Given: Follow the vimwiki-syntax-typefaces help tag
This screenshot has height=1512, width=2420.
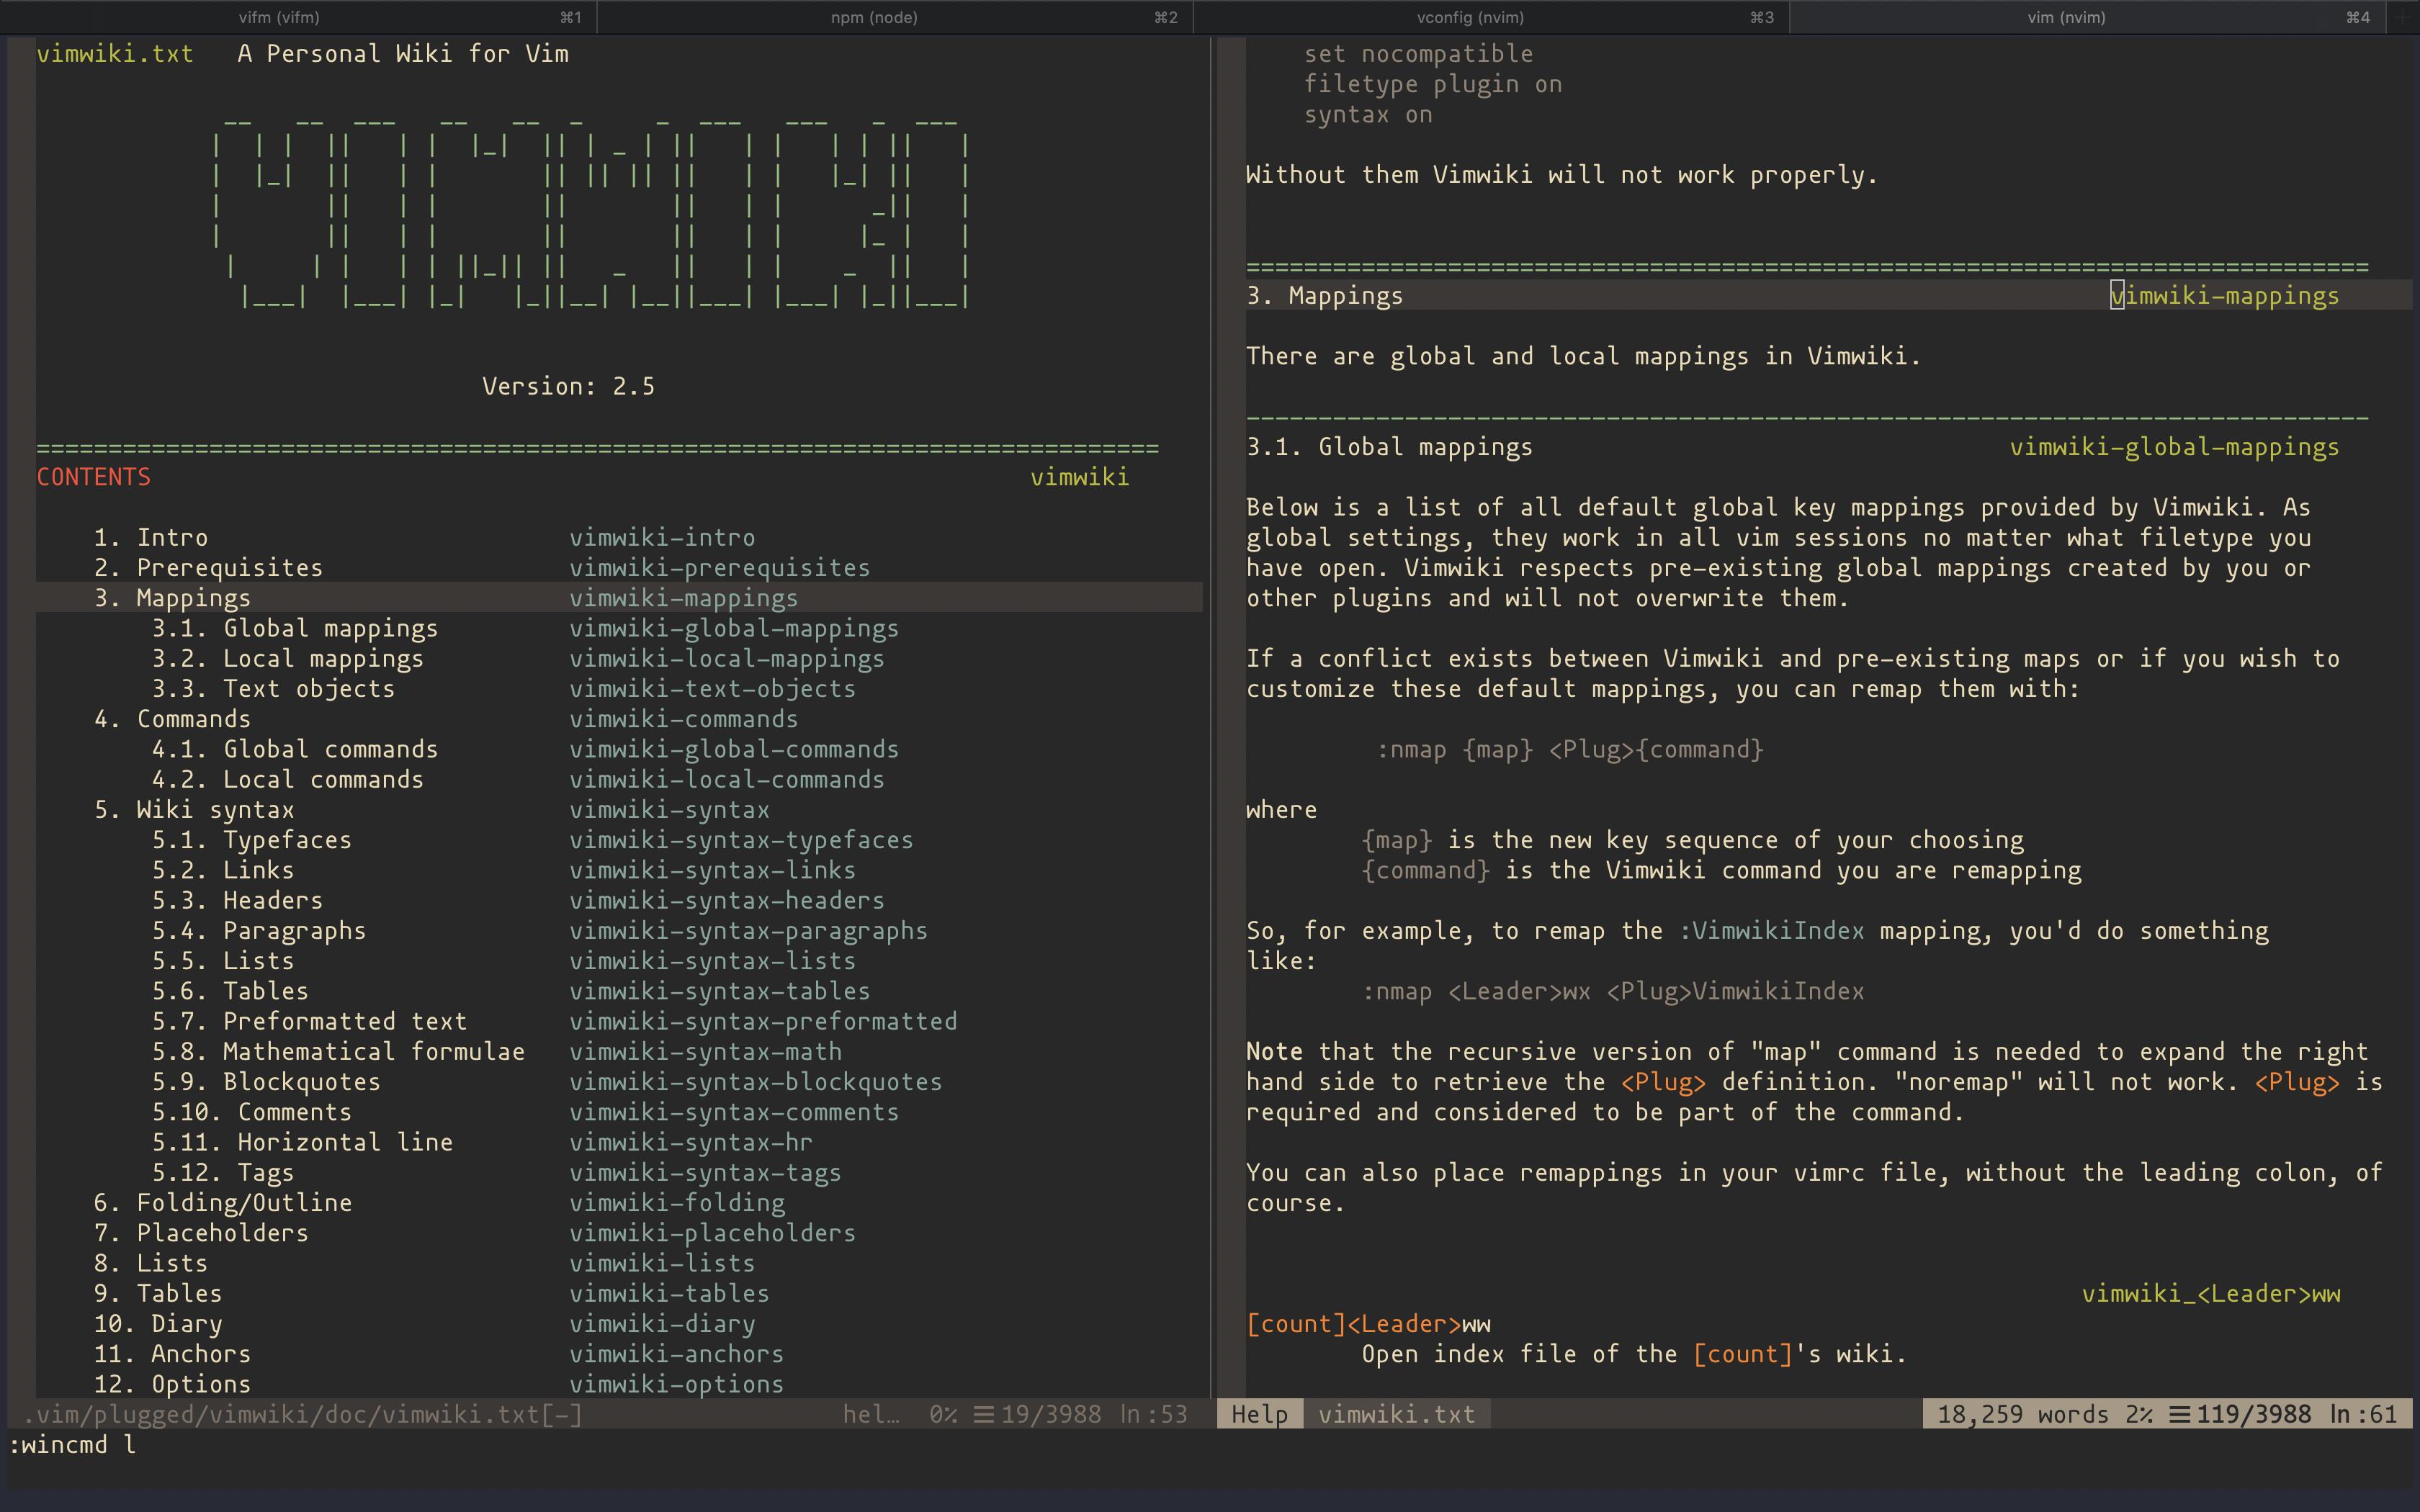Looking at the screenshot, I should (740, 840).
